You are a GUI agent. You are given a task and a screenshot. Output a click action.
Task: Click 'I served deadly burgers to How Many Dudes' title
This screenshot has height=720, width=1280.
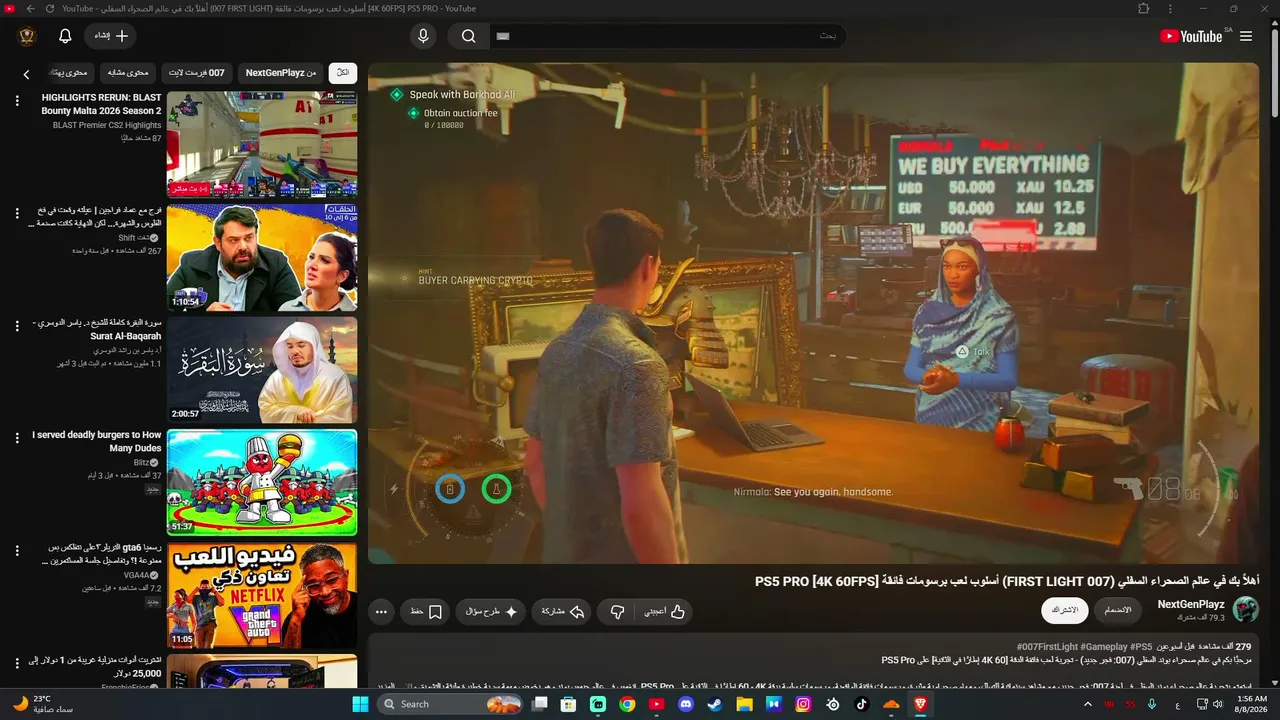coord(97,442)
